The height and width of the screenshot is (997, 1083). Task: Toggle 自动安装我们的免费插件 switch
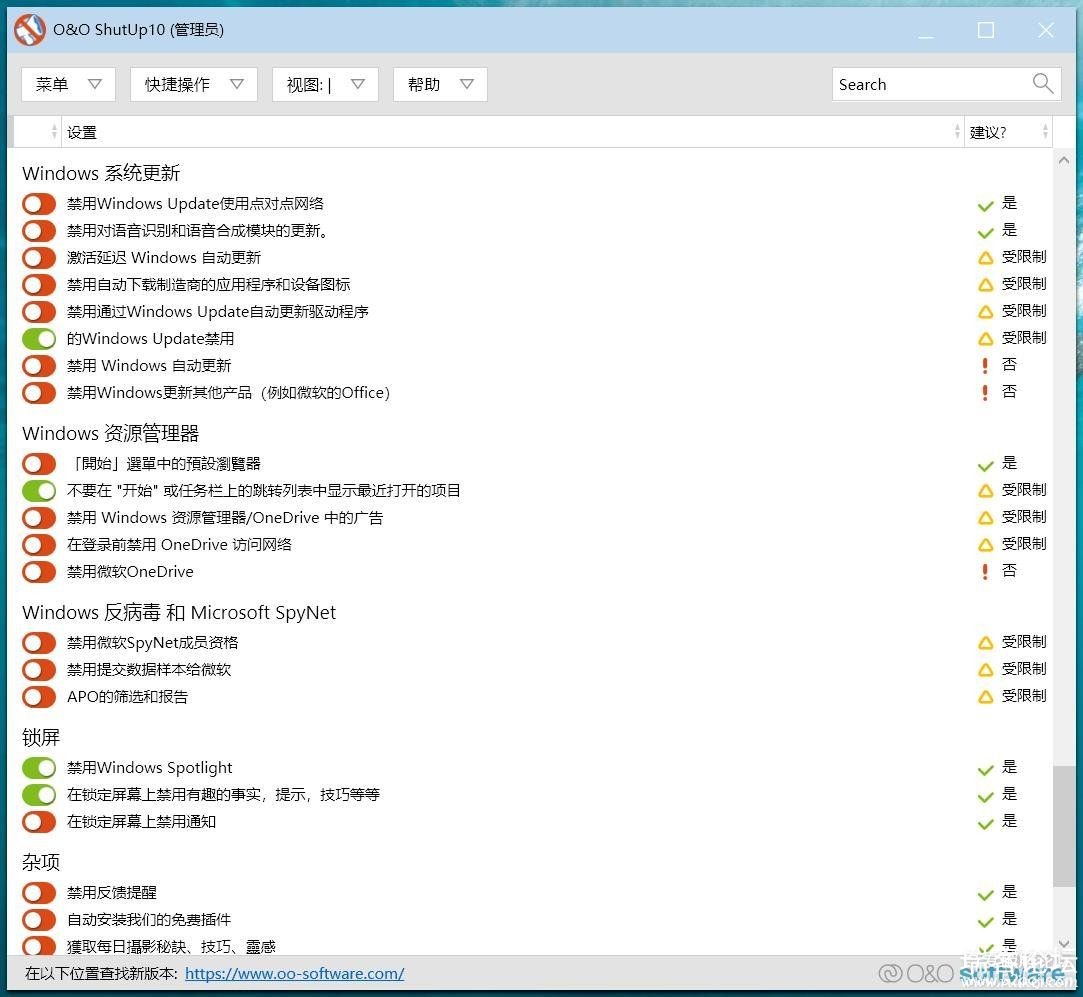39,920
